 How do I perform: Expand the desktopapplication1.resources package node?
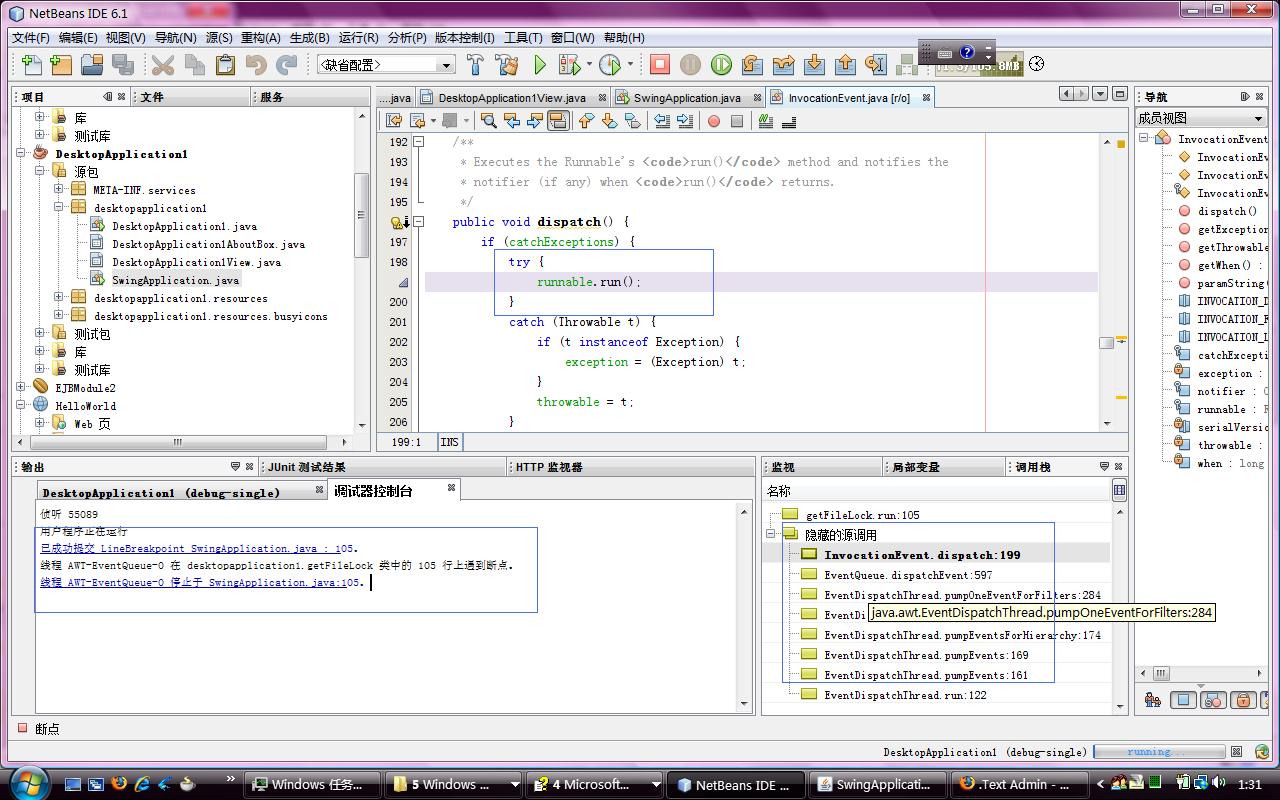[x=59, y=298]
